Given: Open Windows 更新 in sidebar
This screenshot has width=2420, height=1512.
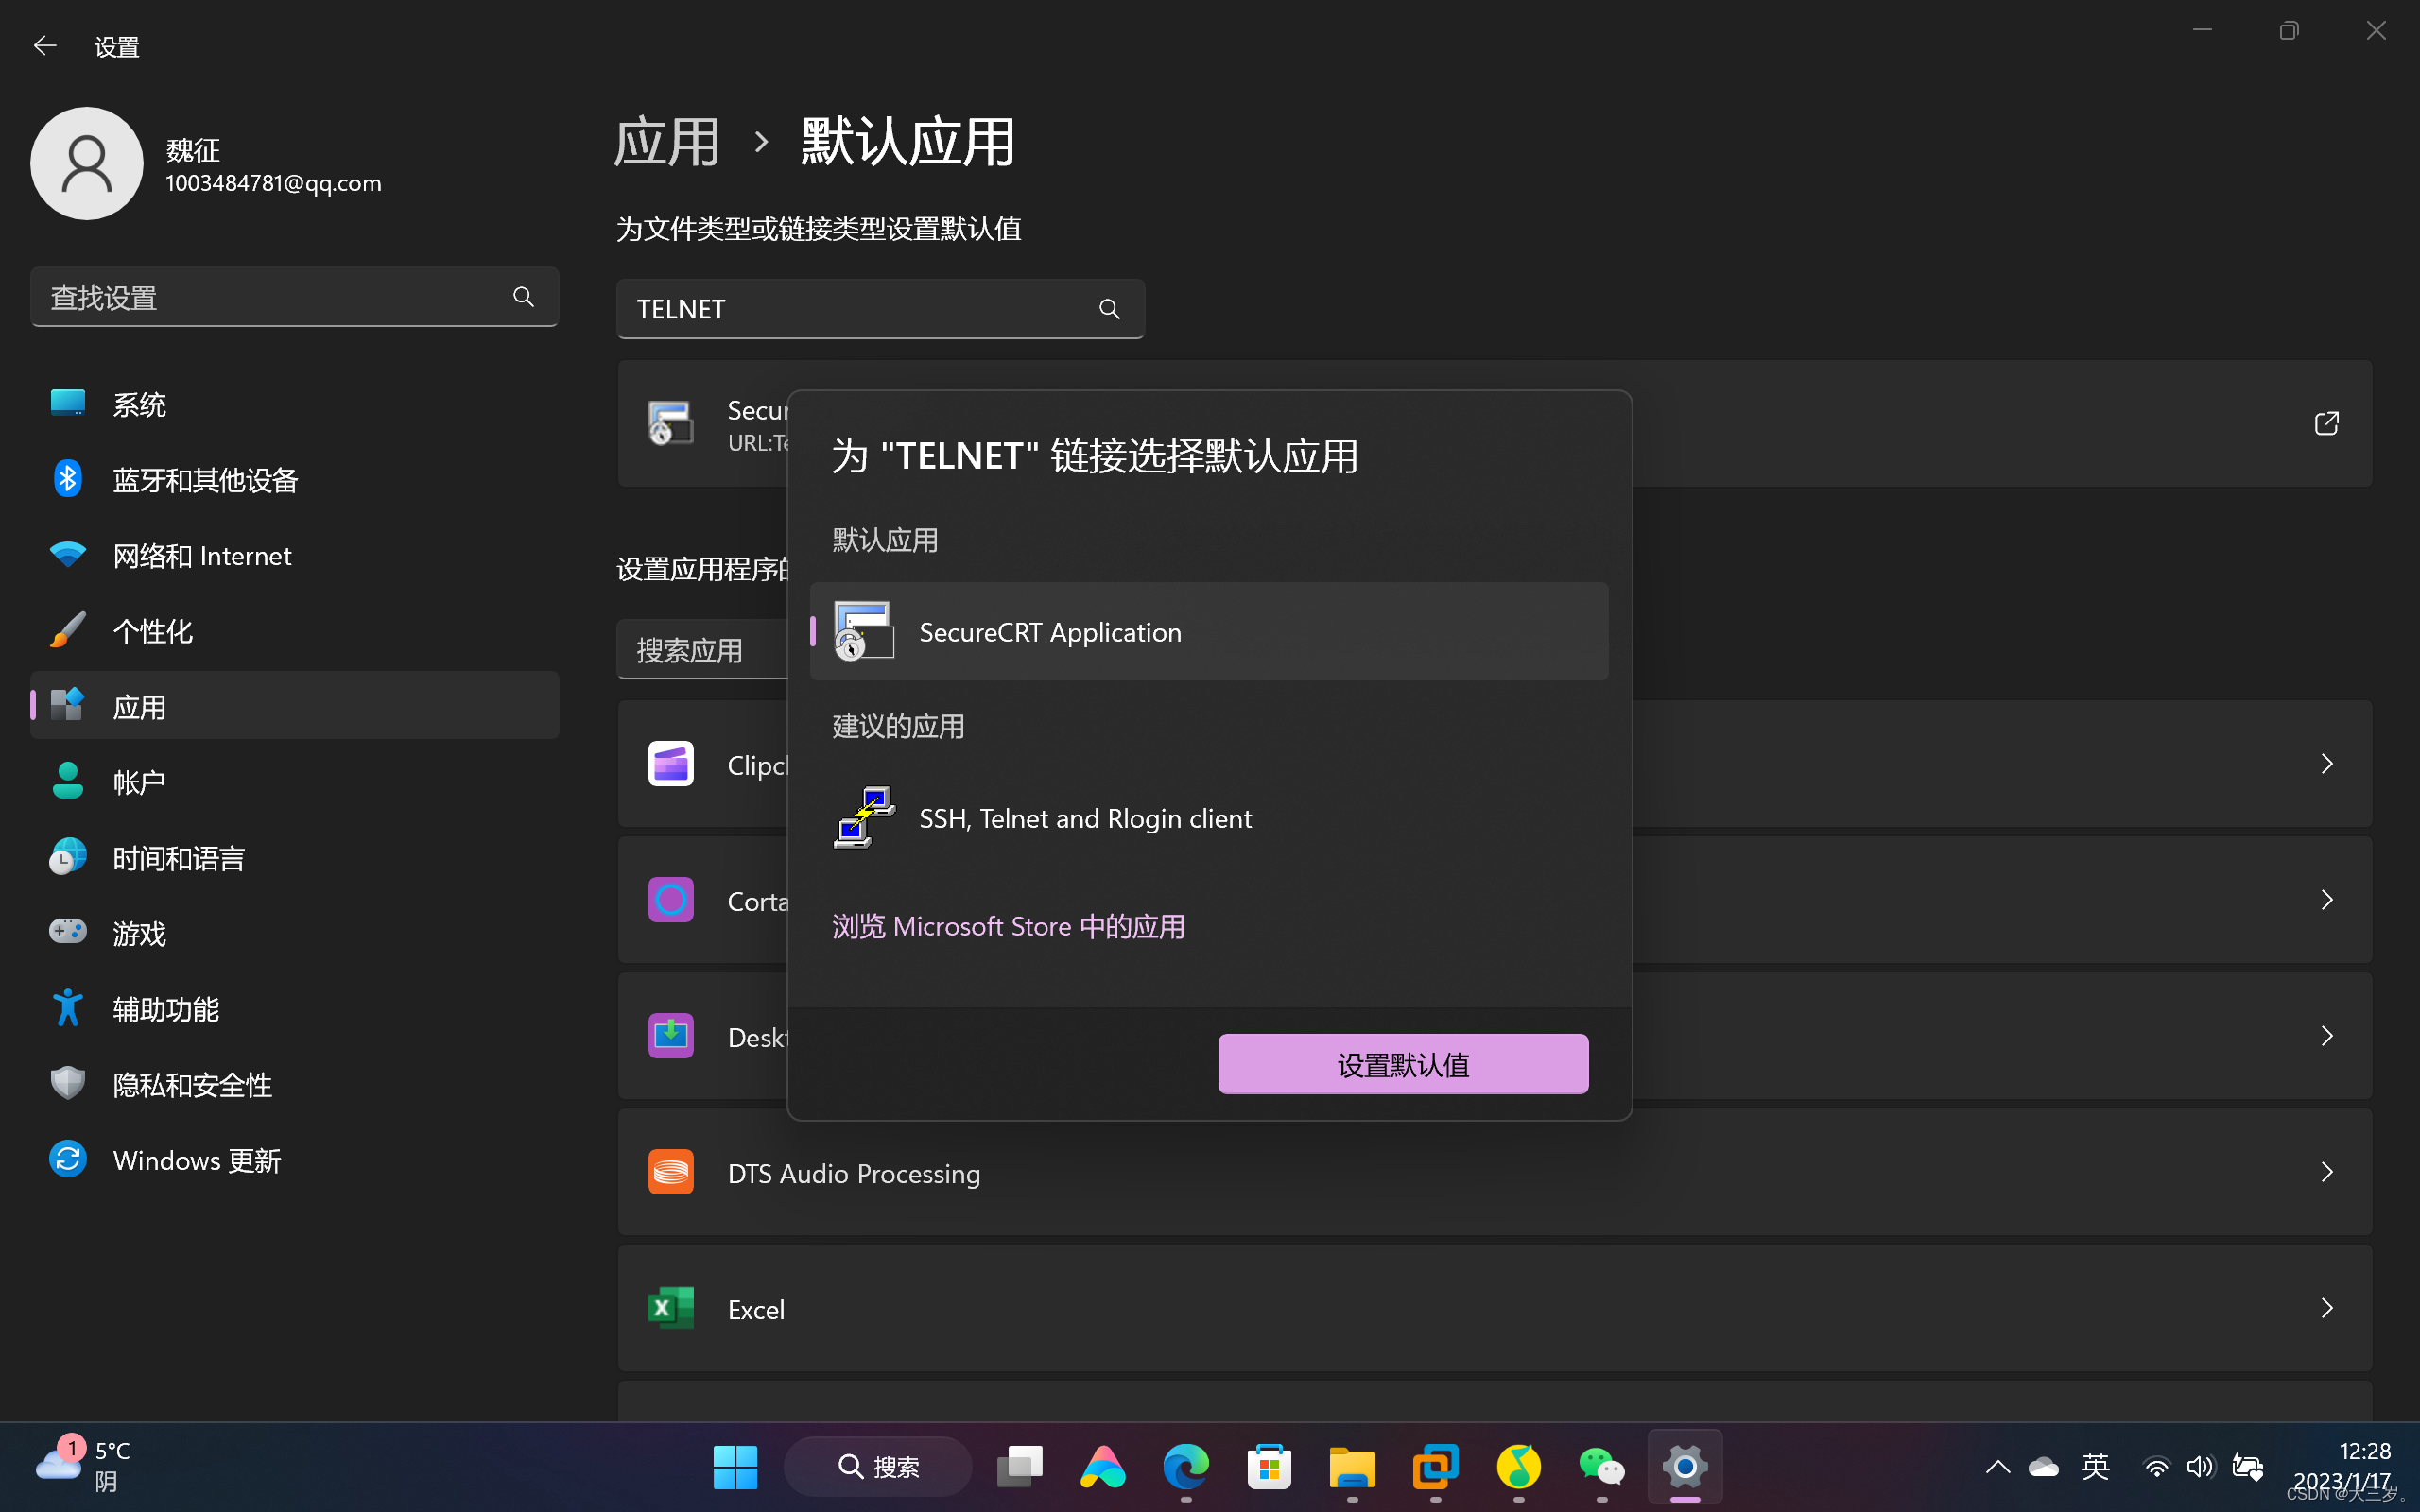Looking at the screenshot, I should click(196, 1160).
